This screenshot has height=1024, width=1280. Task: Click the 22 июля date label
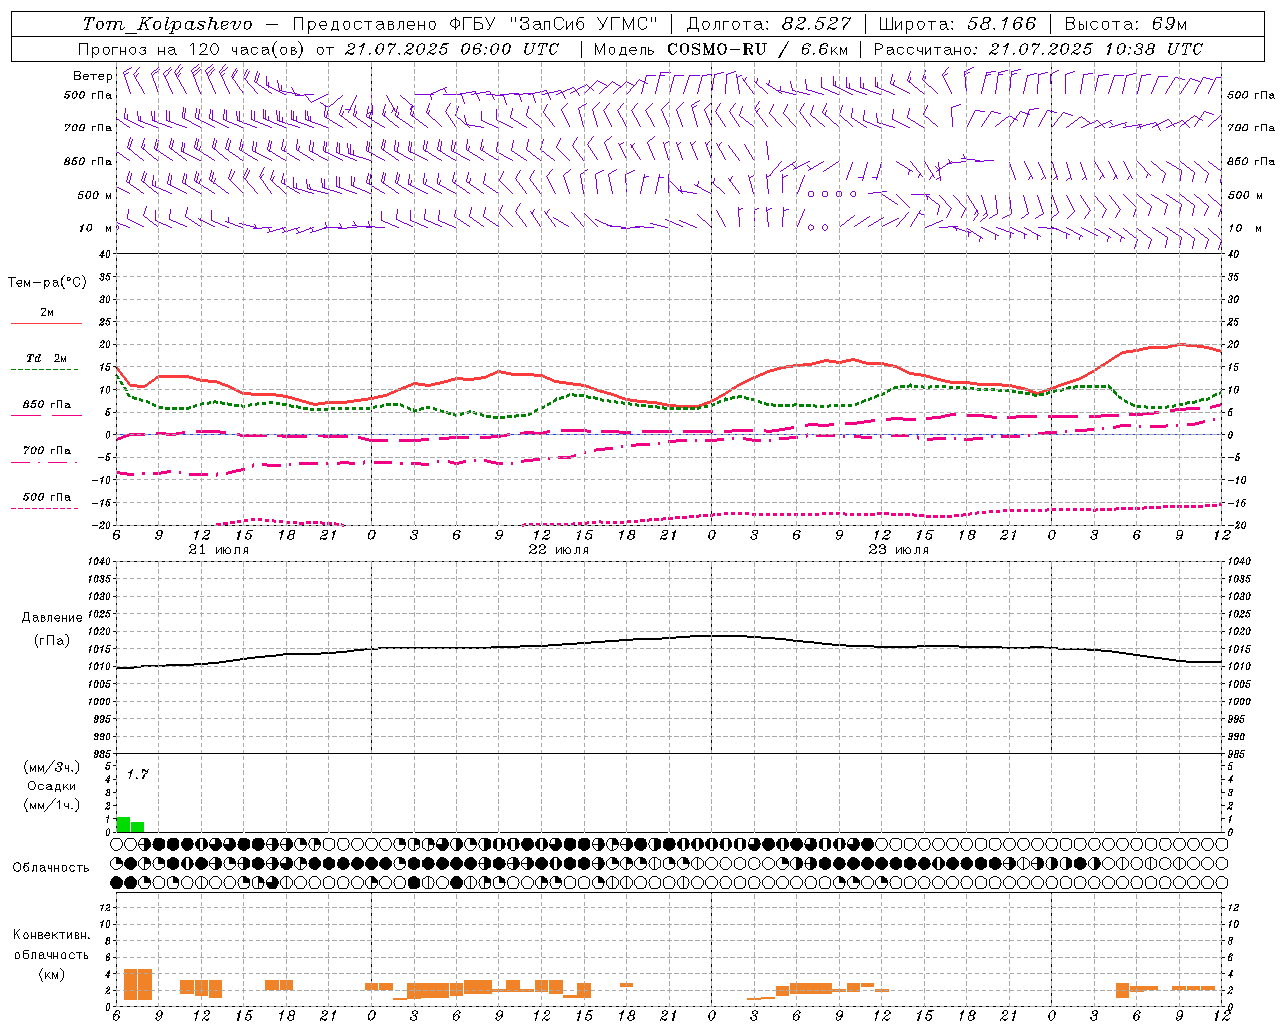(559, 550)
